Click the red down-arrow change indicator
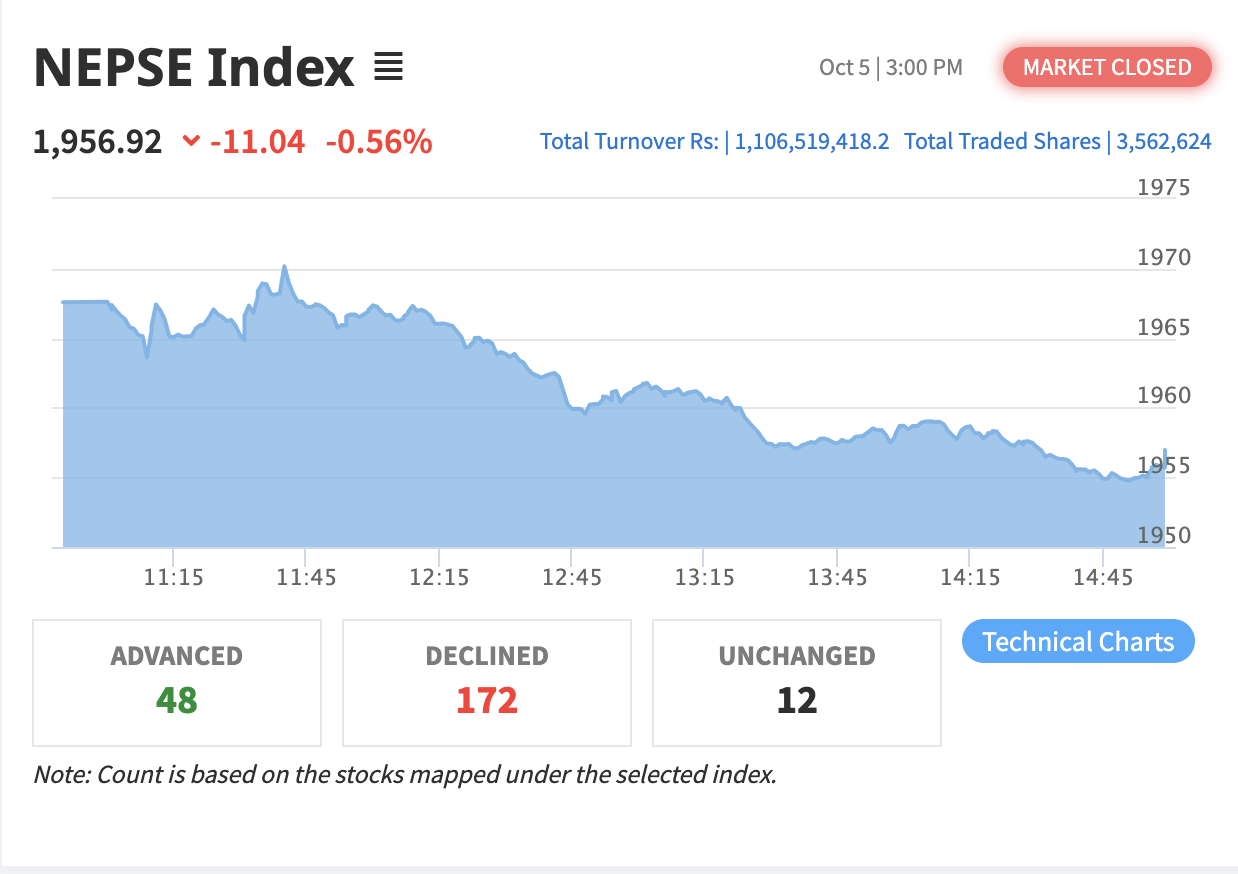 tap(191, 142)
